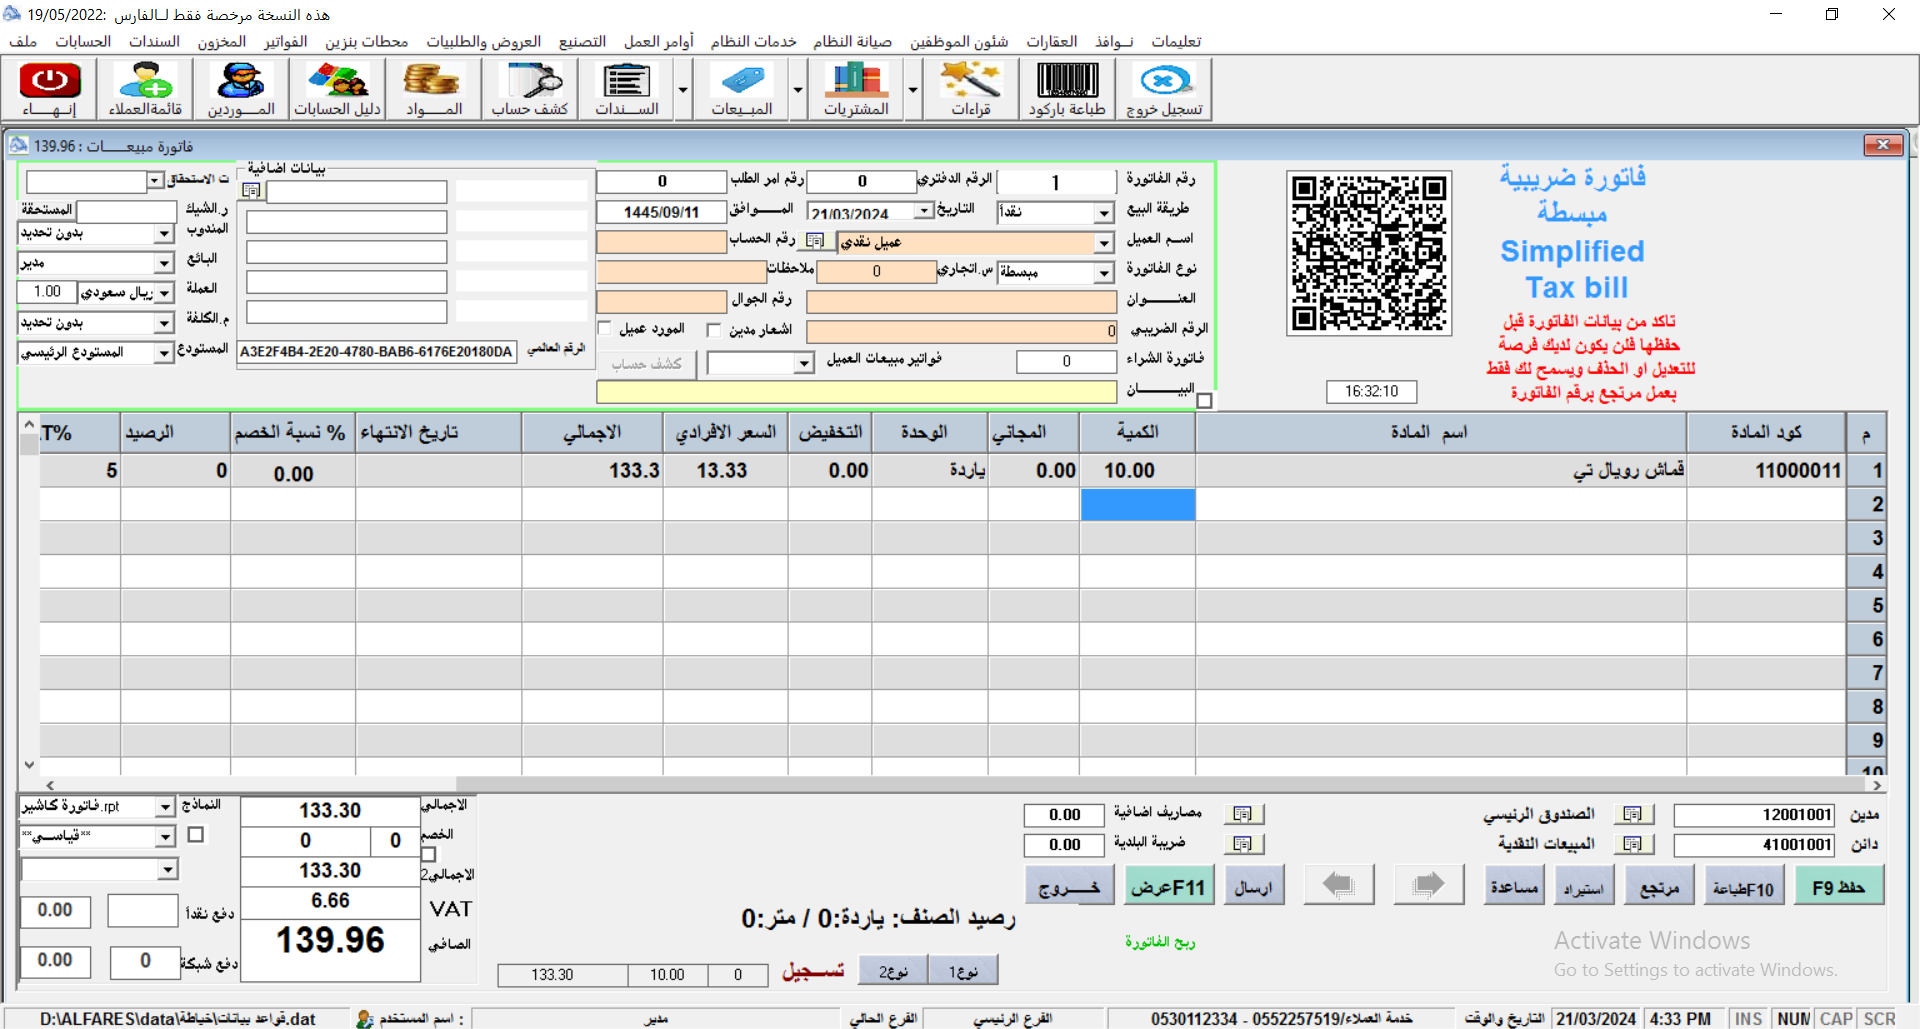Open ملف menu
This screenshot has height=1029, width=1920.
pos(23,41)
